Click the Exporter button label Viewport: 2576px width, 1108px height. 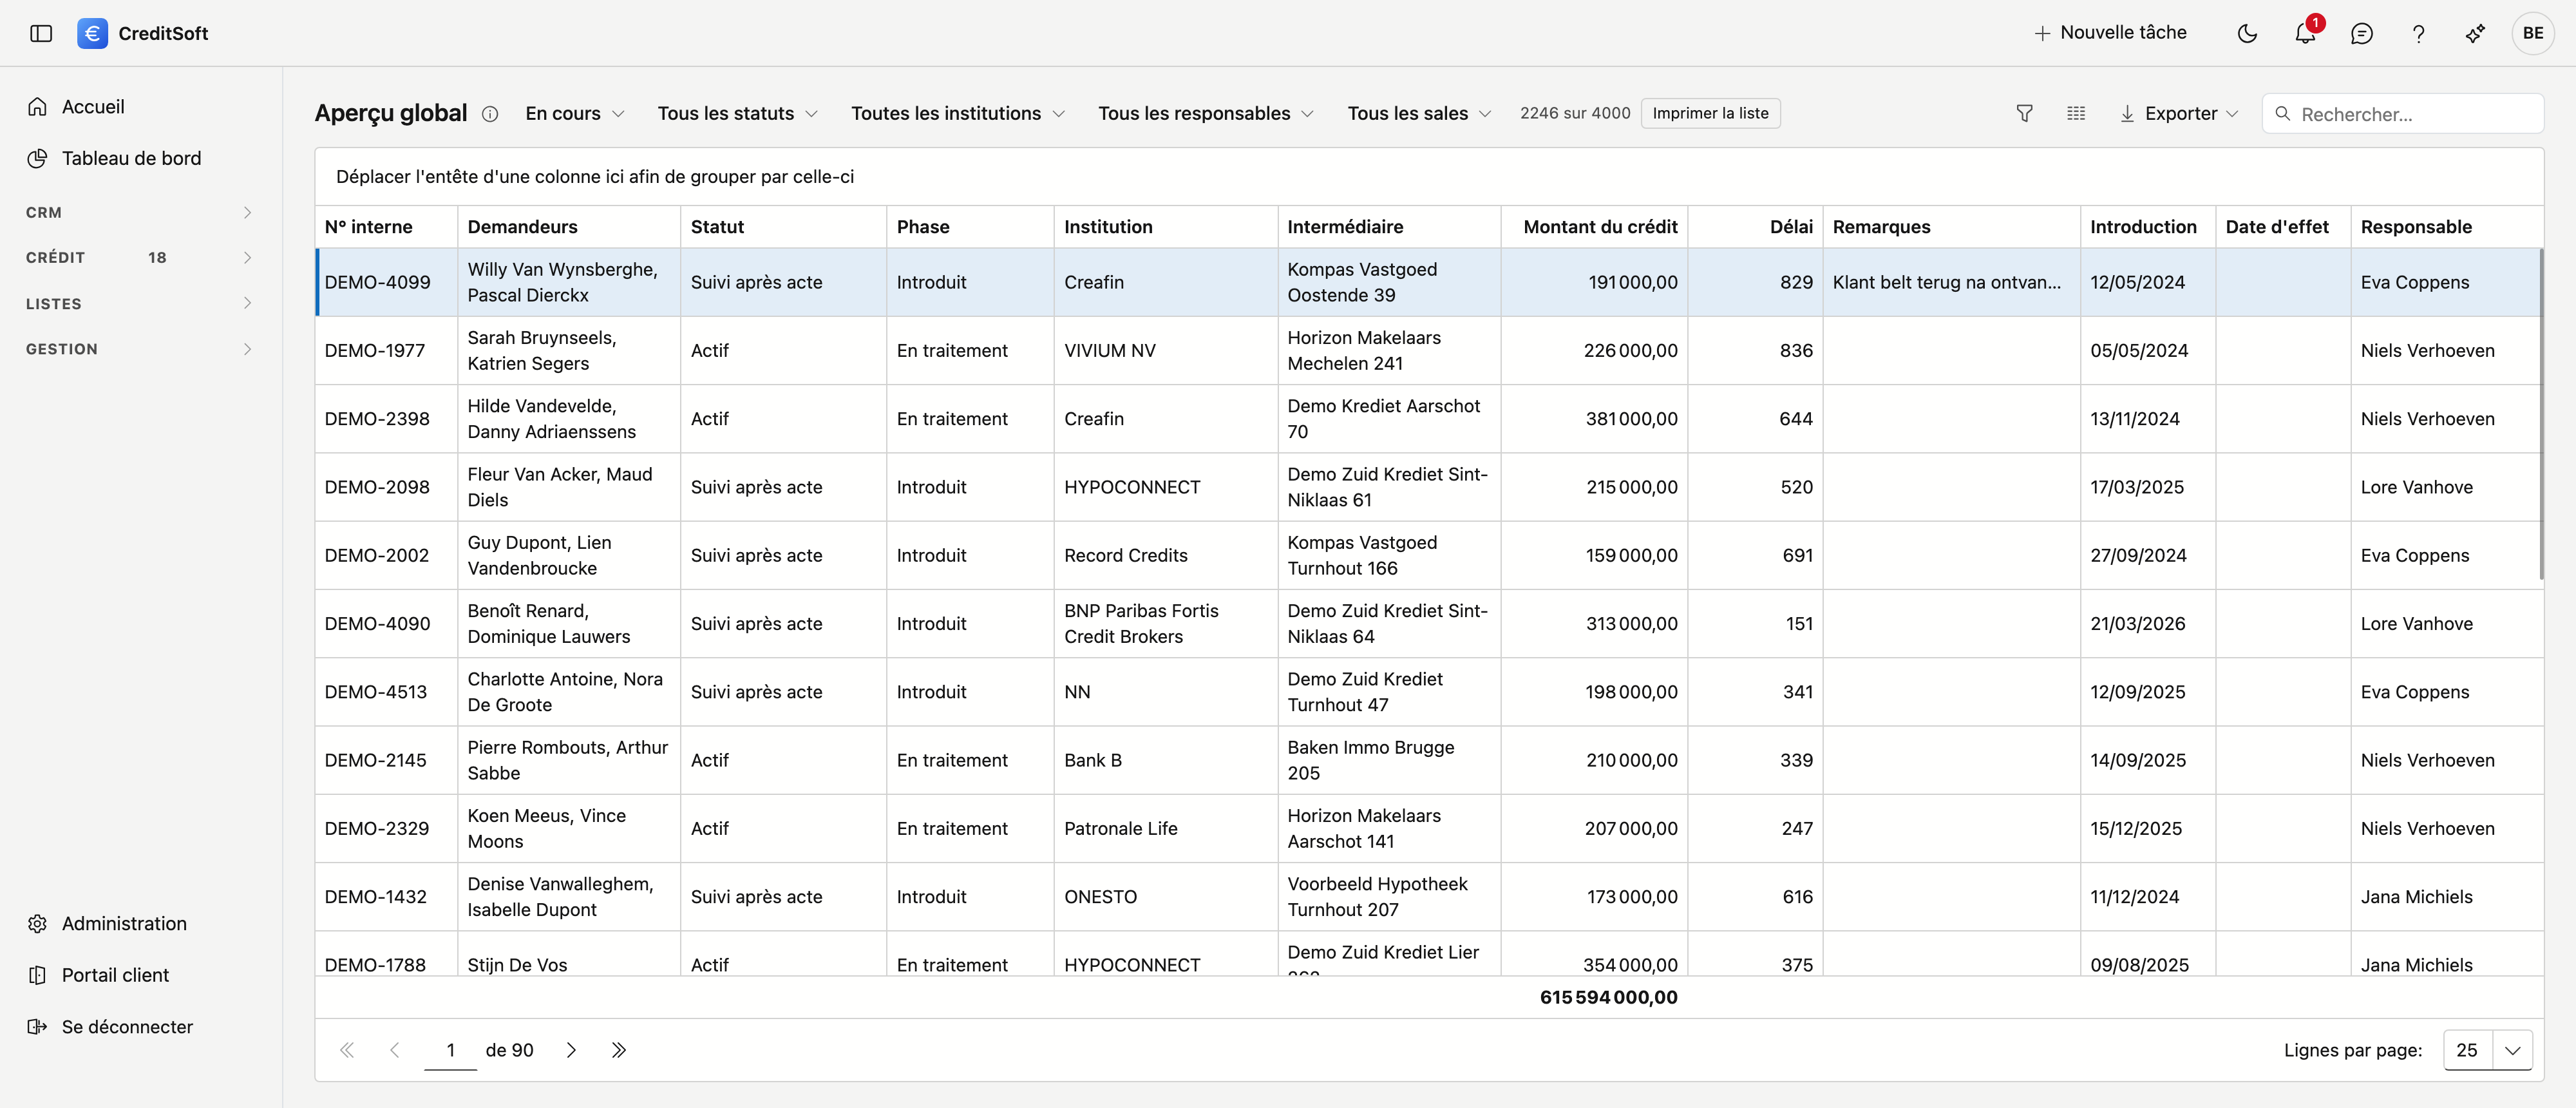pyautogui.click(x=2181, y=114)
